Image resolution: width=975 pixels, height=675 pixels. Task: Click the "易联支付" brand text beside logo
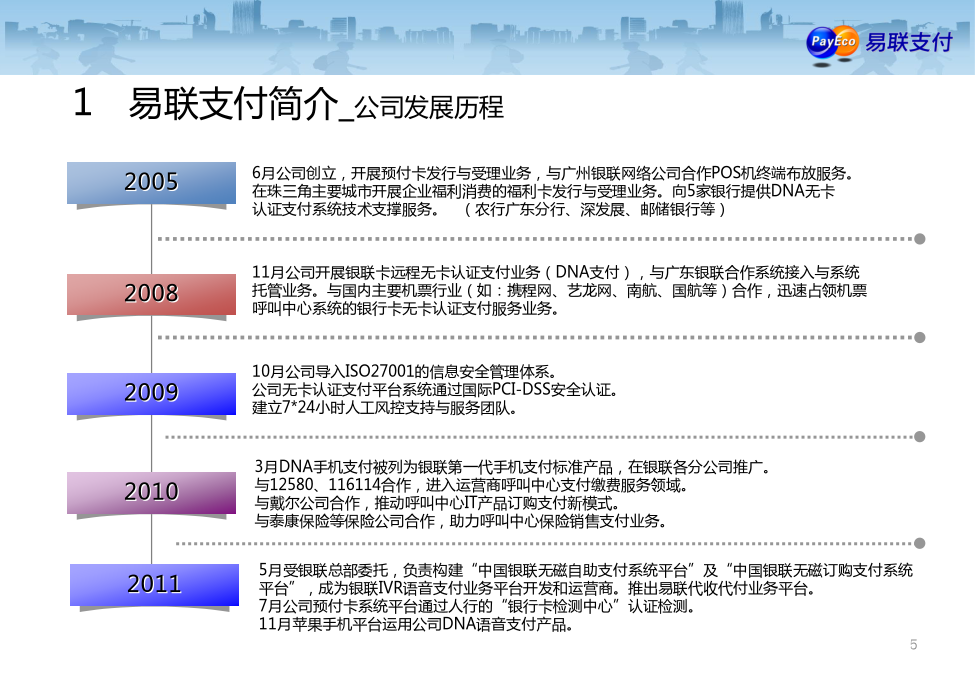(x=908, y=42)
